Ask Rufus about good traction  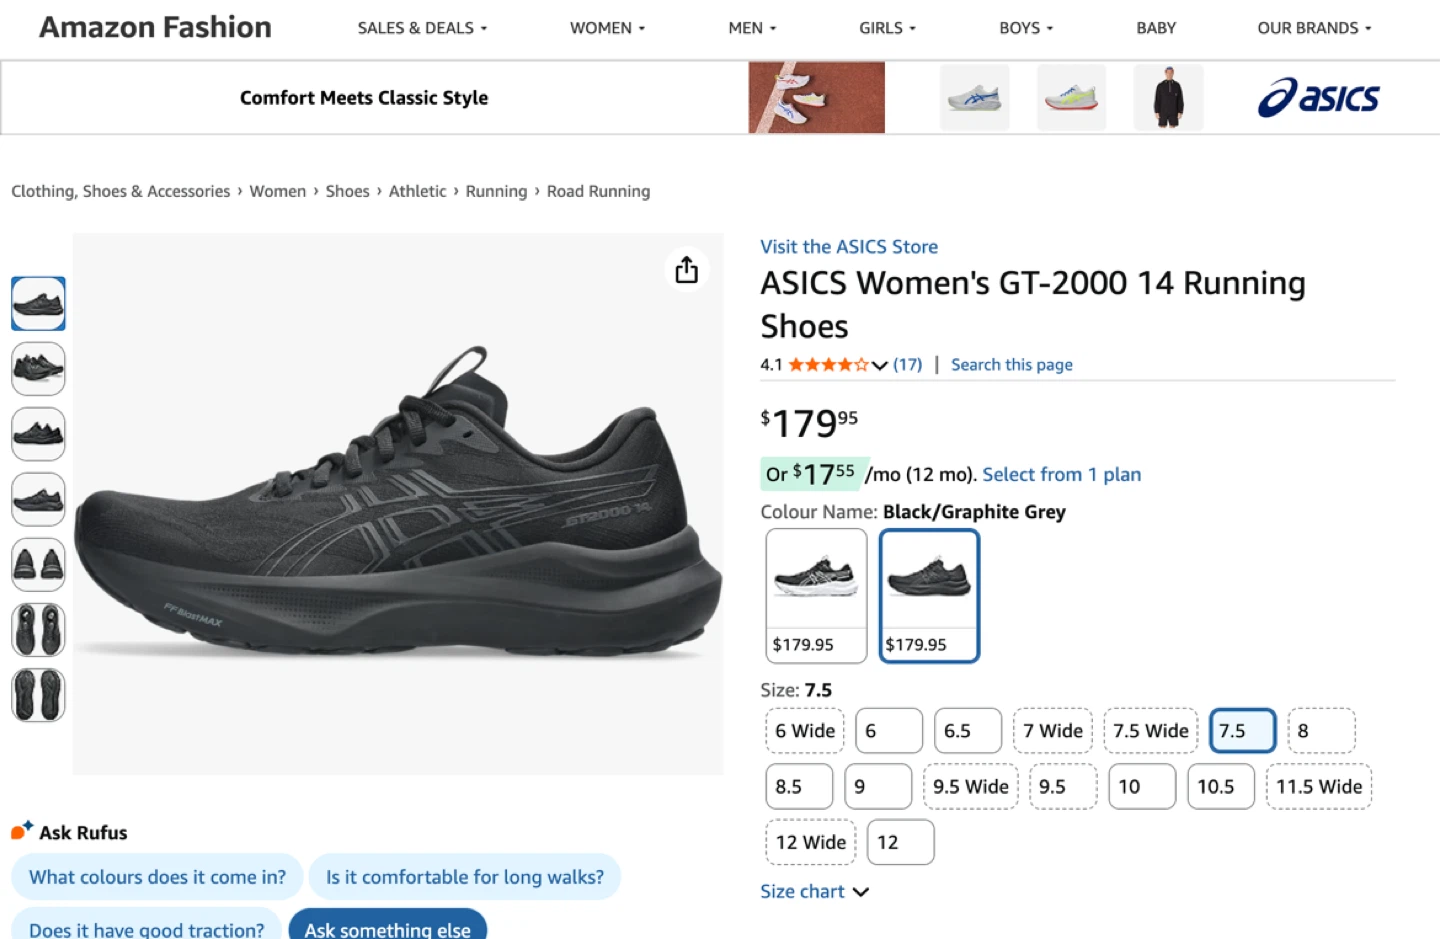pos(146,924)
